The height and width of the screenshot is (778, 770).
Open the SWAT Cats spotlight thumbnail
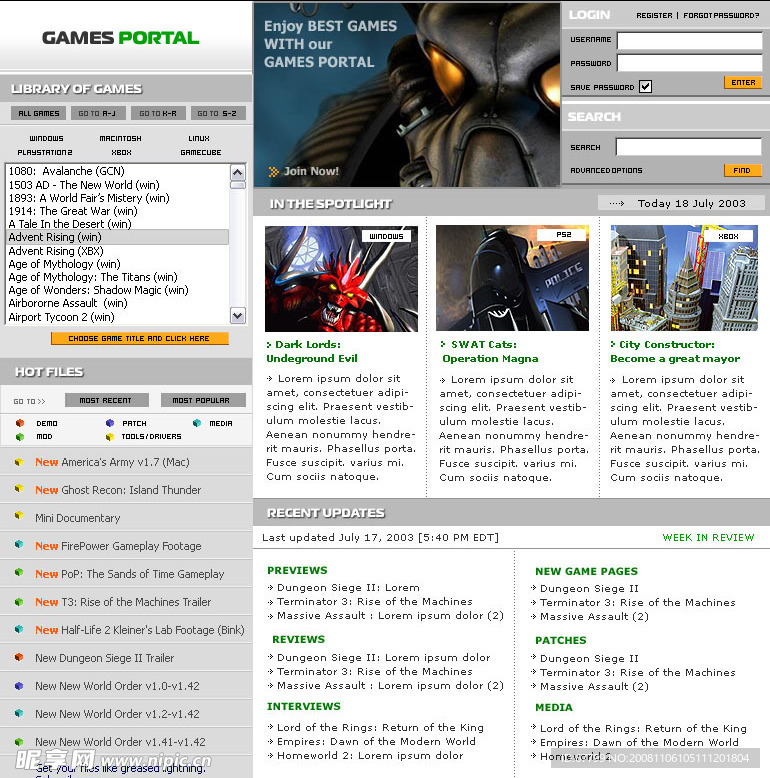(x=512, y=278)
